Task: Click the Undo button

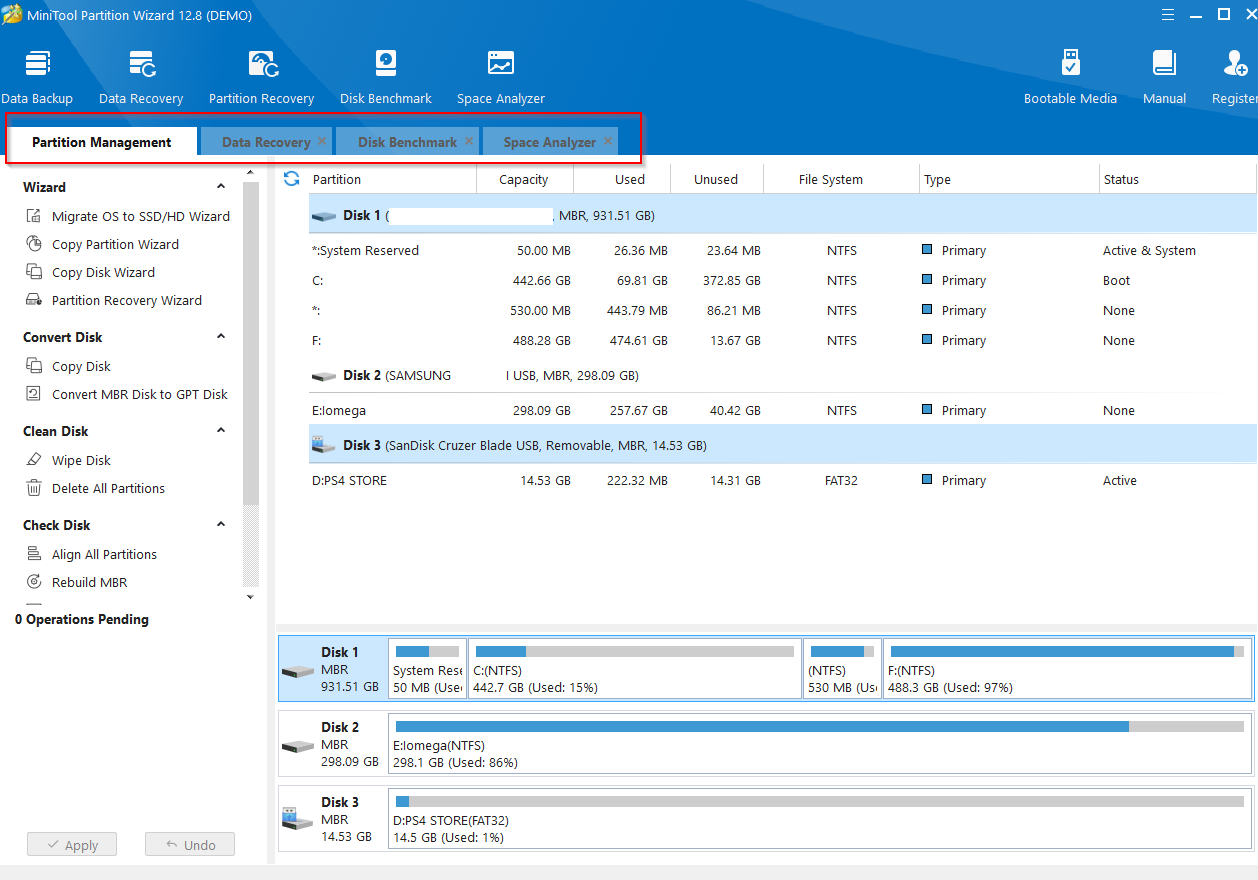Action: pos(190,845)
